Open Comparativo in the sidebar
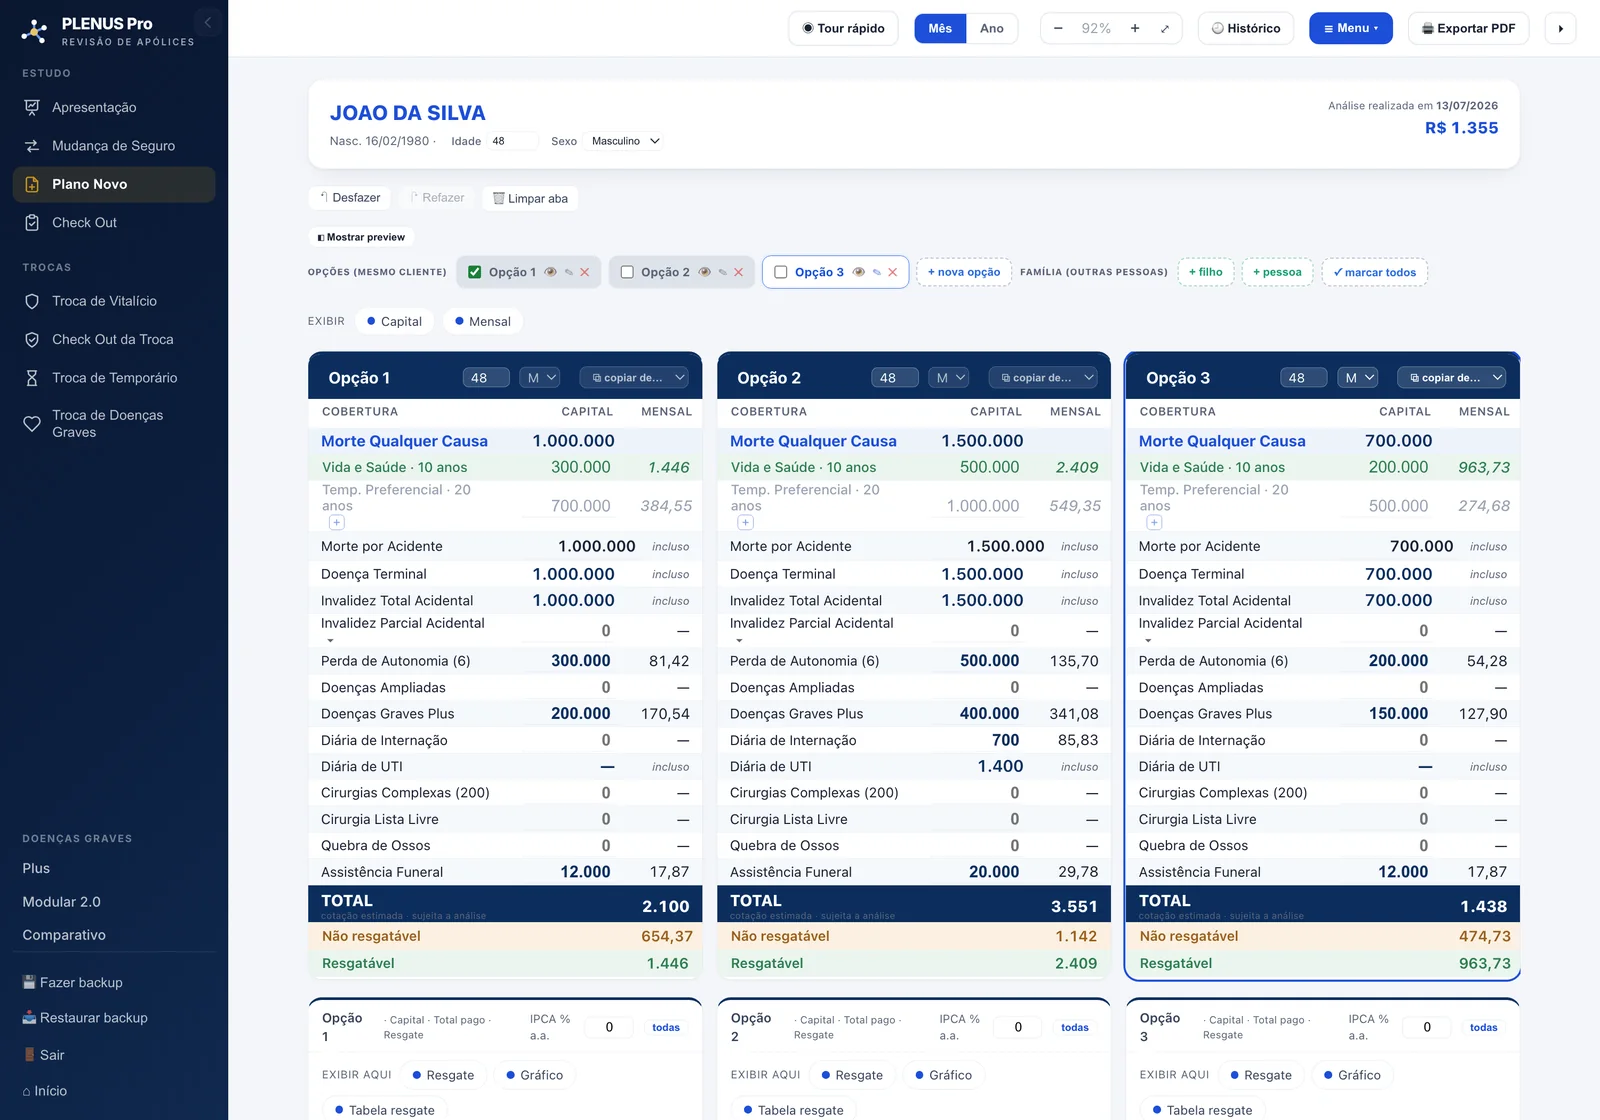 (x=64, y=935)
